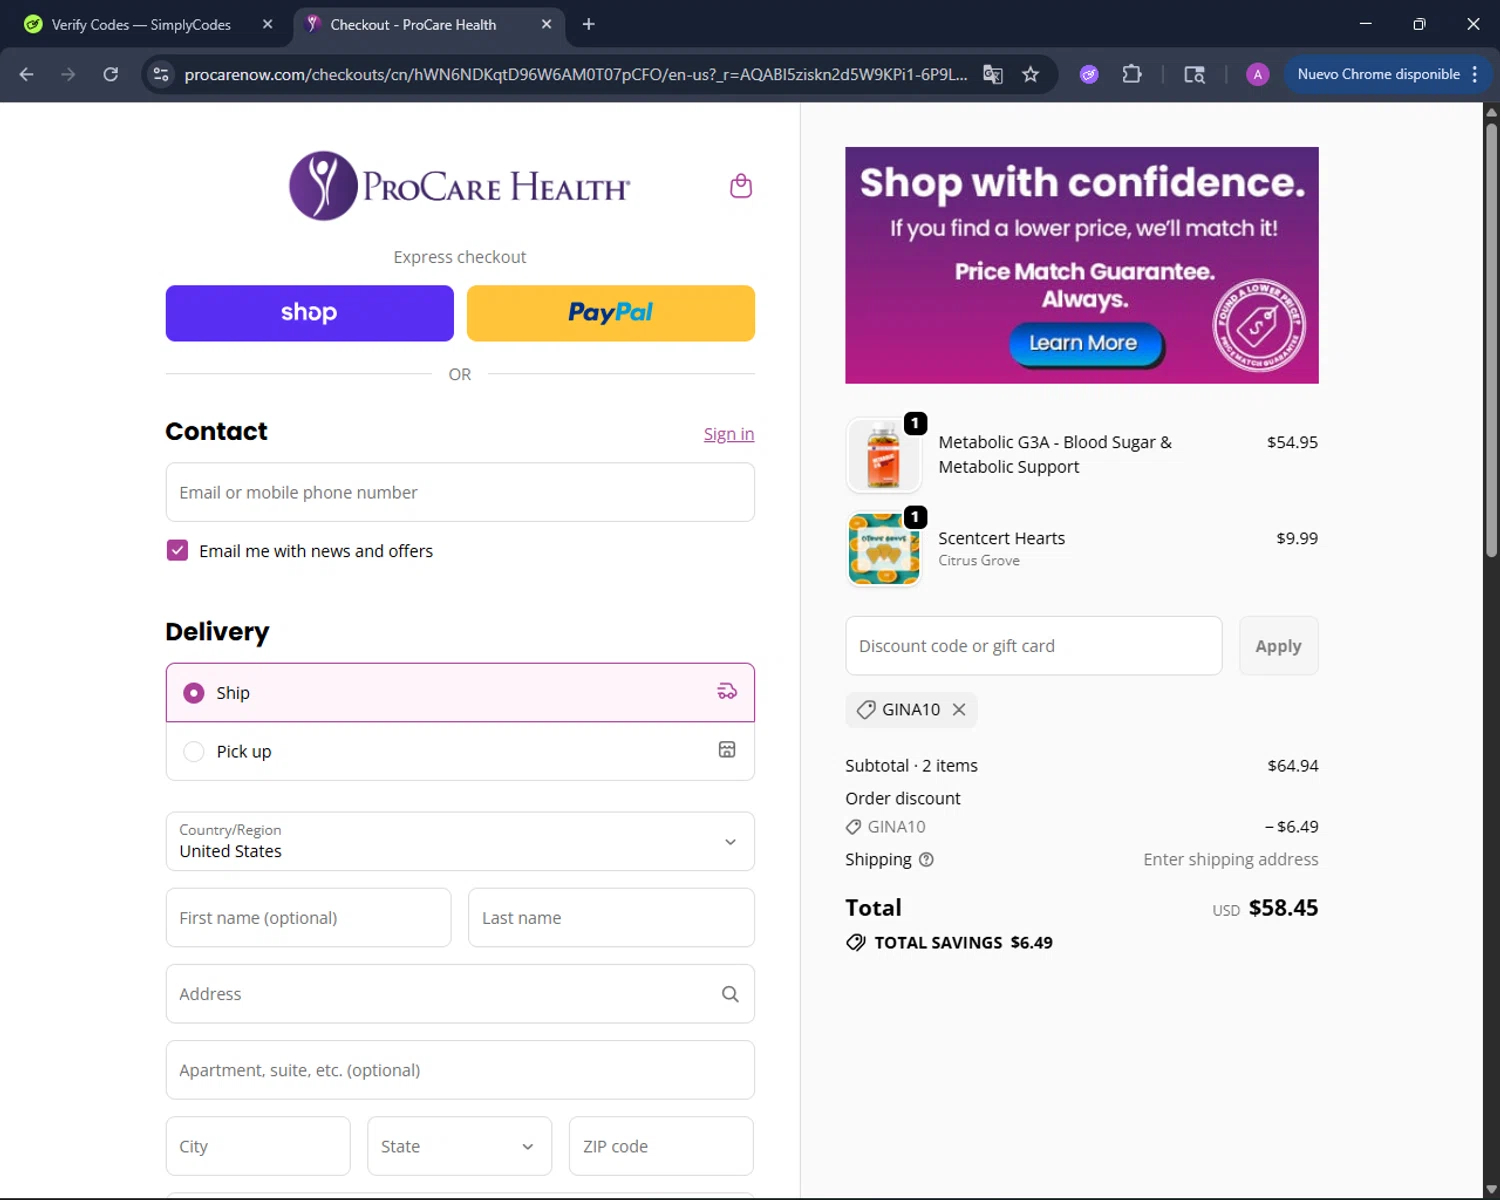Image resolution: width=1500 pixels, height=1200 pixels.
Task: Click the forward navigation arrow
Action: point(68,74)
